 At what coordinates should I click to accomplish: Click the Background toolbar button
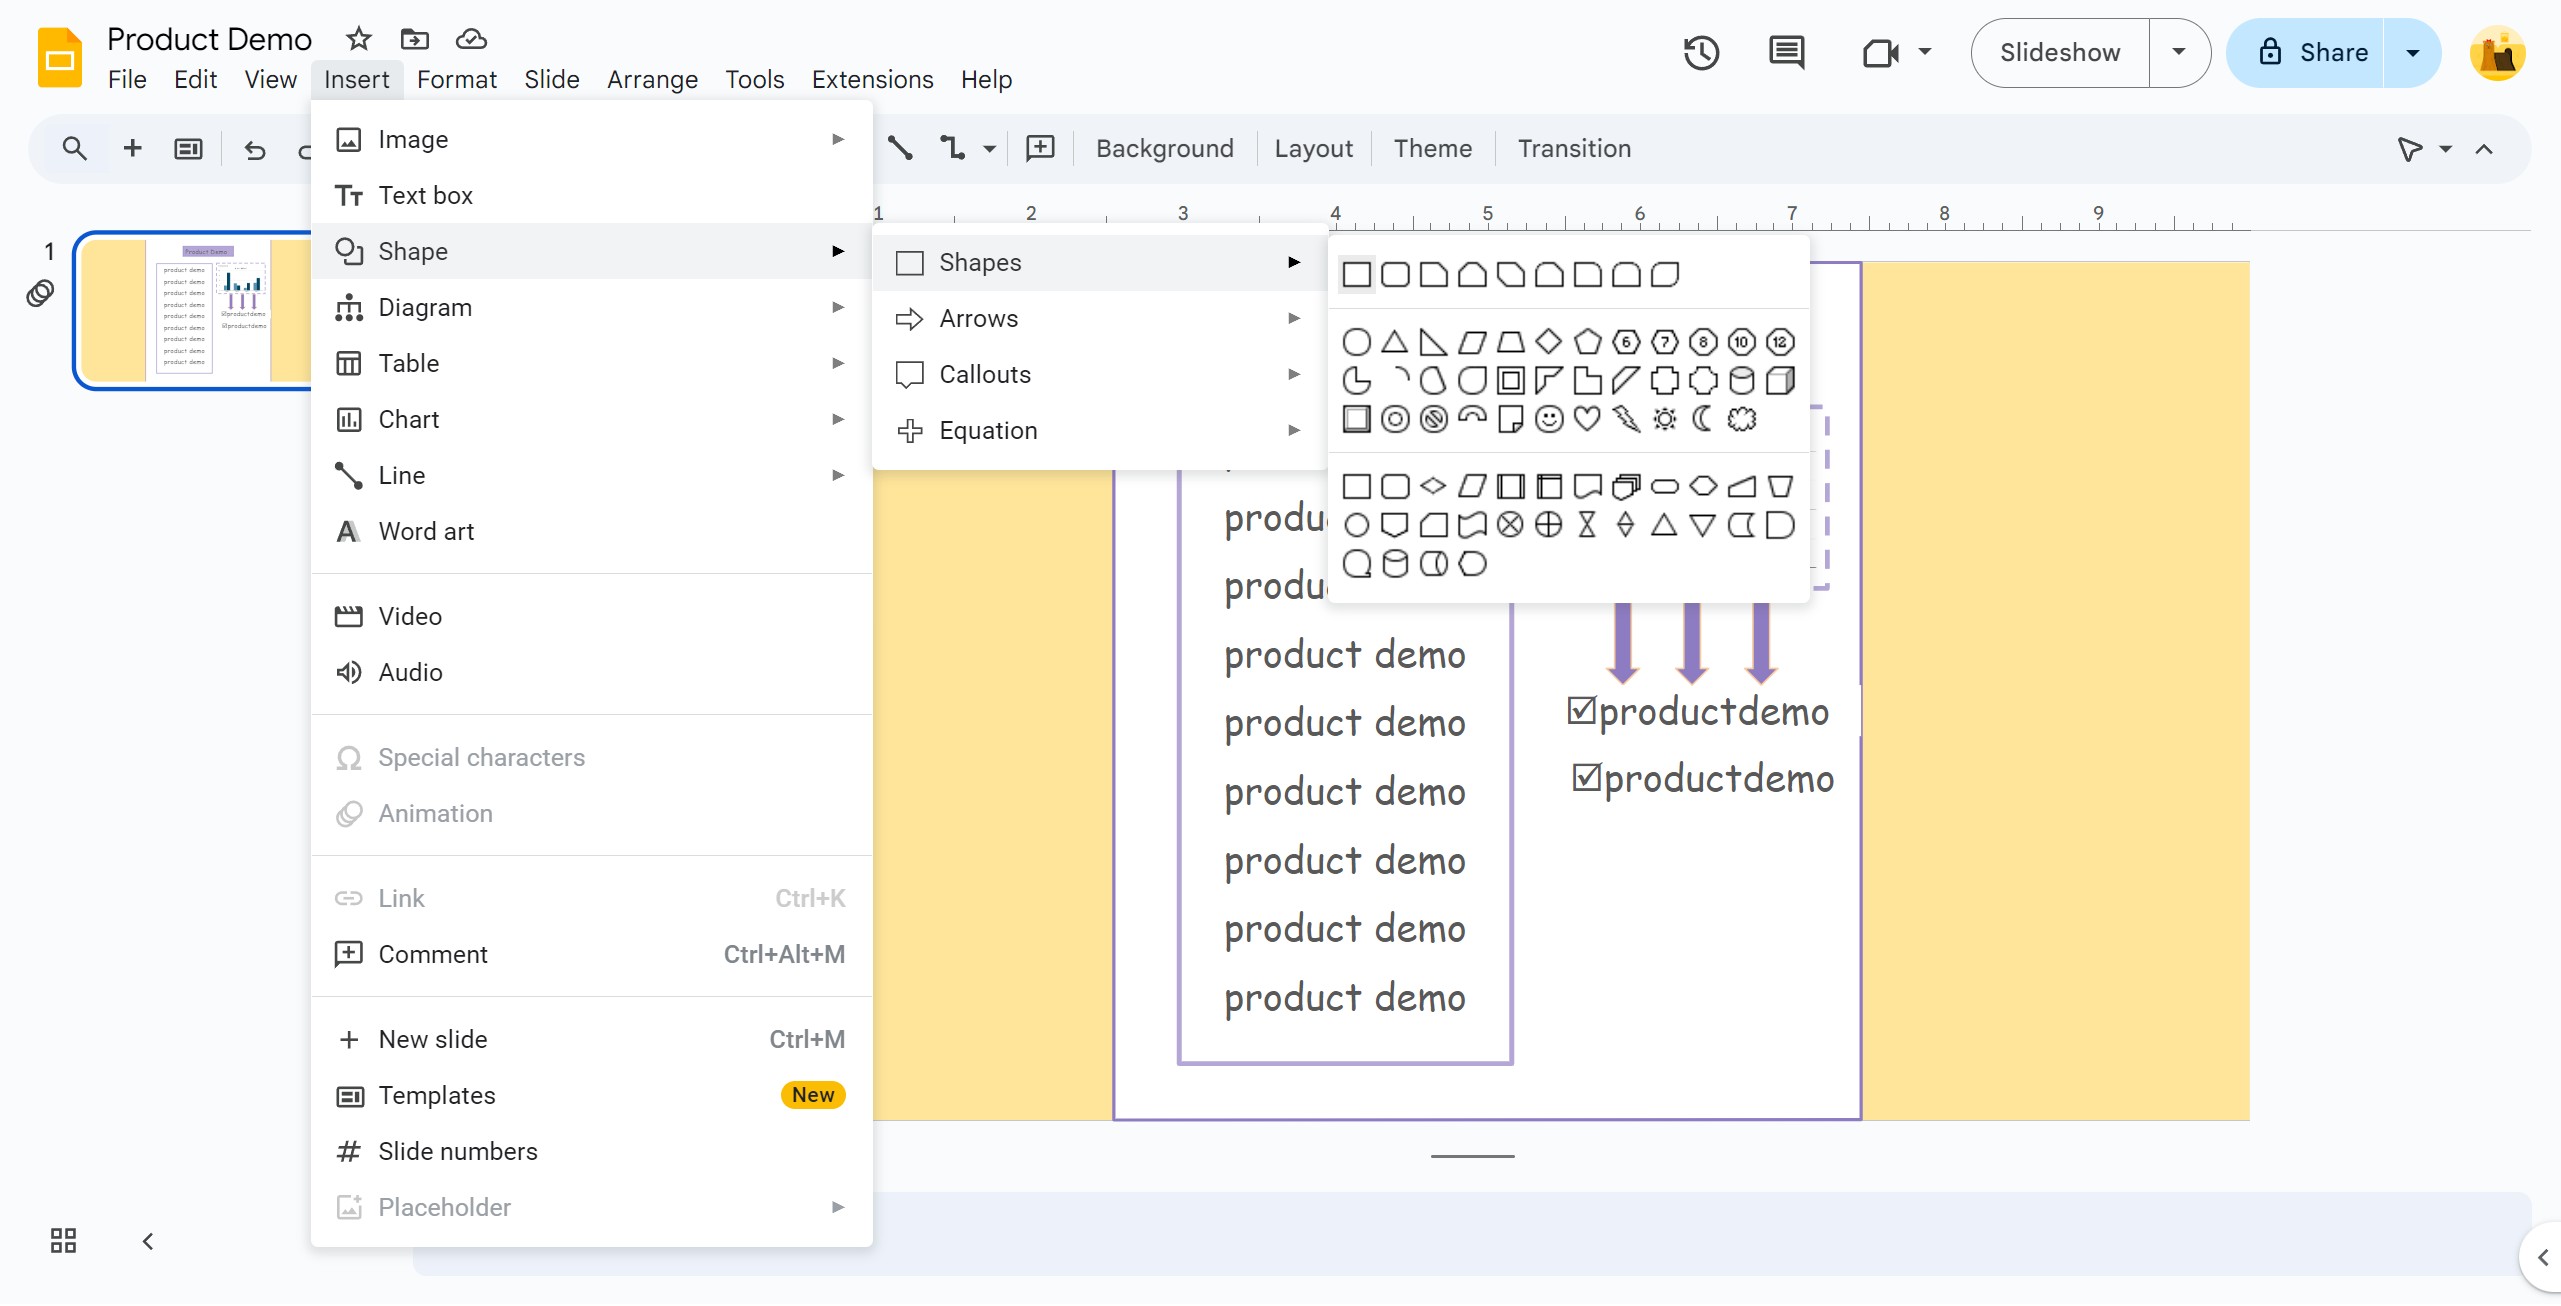coord(1164,149)
